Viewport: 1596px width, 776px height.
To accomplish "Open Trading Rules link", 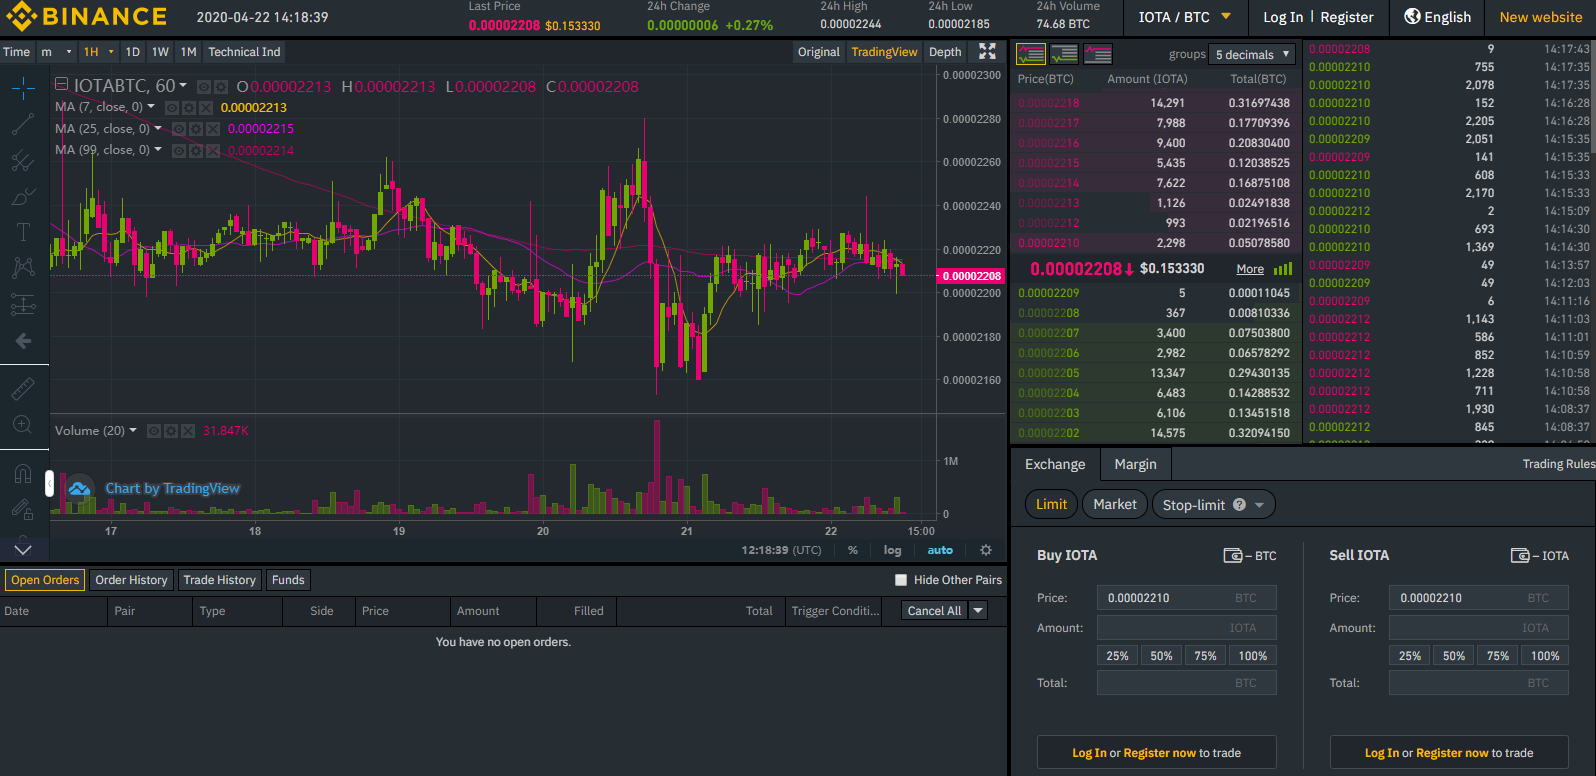I will click(1558, 464).
